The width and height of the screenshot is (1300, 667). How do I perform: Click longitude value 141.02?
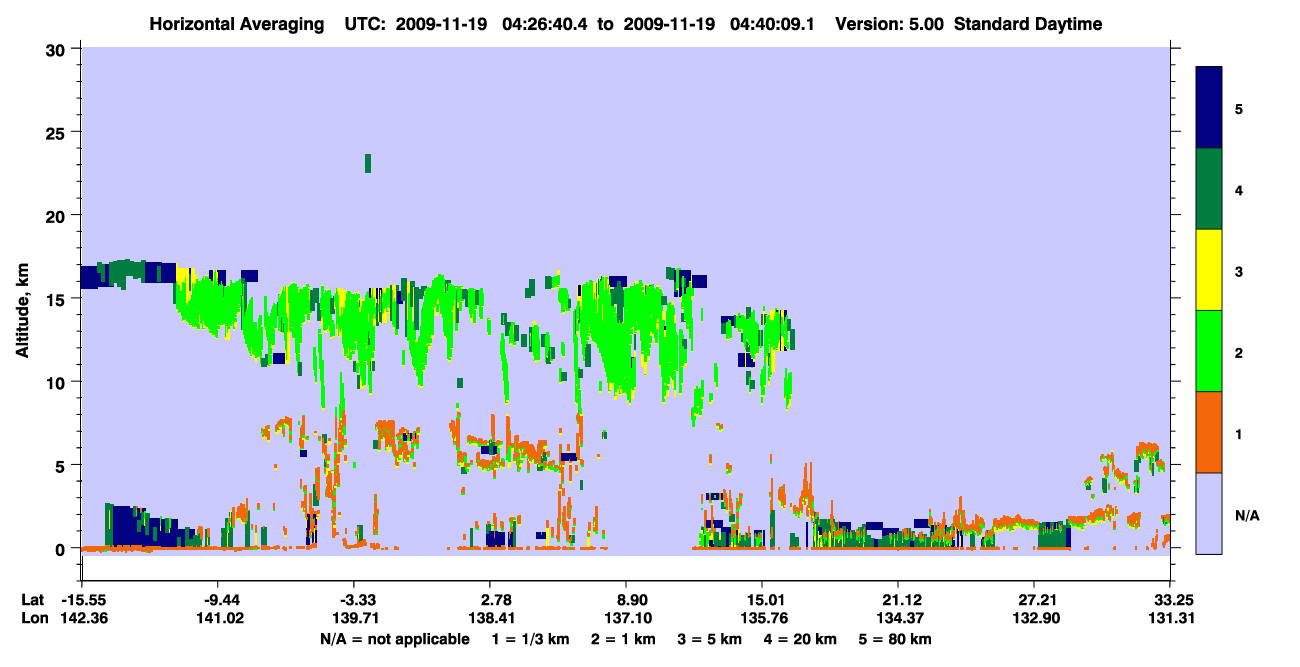point(219,618)
